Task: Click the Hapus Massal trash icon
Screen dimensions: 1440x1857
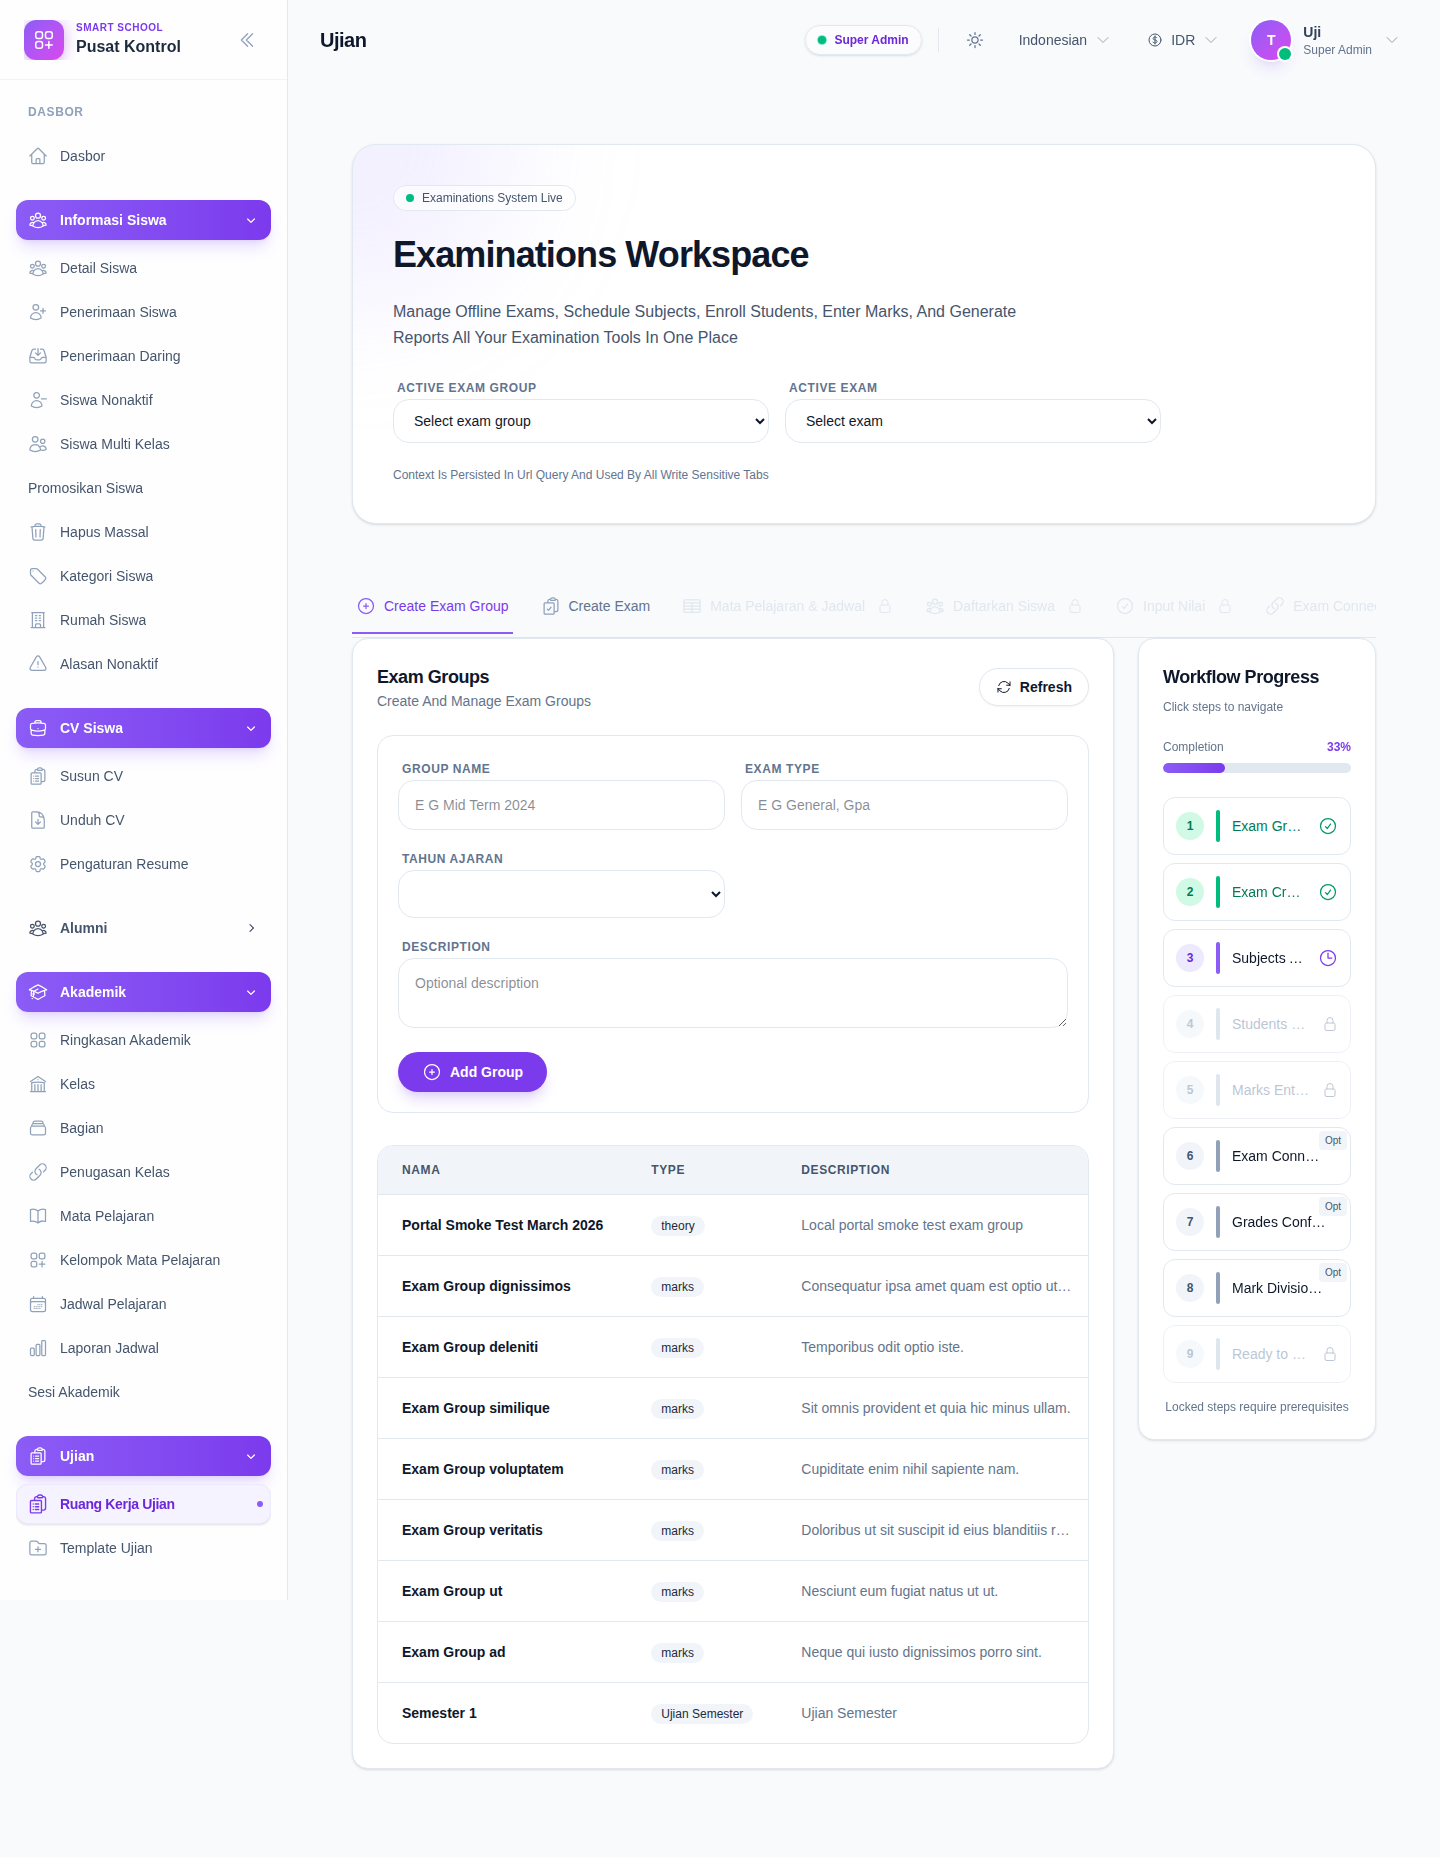Action: pyautogui.click(x=38, y=532)
